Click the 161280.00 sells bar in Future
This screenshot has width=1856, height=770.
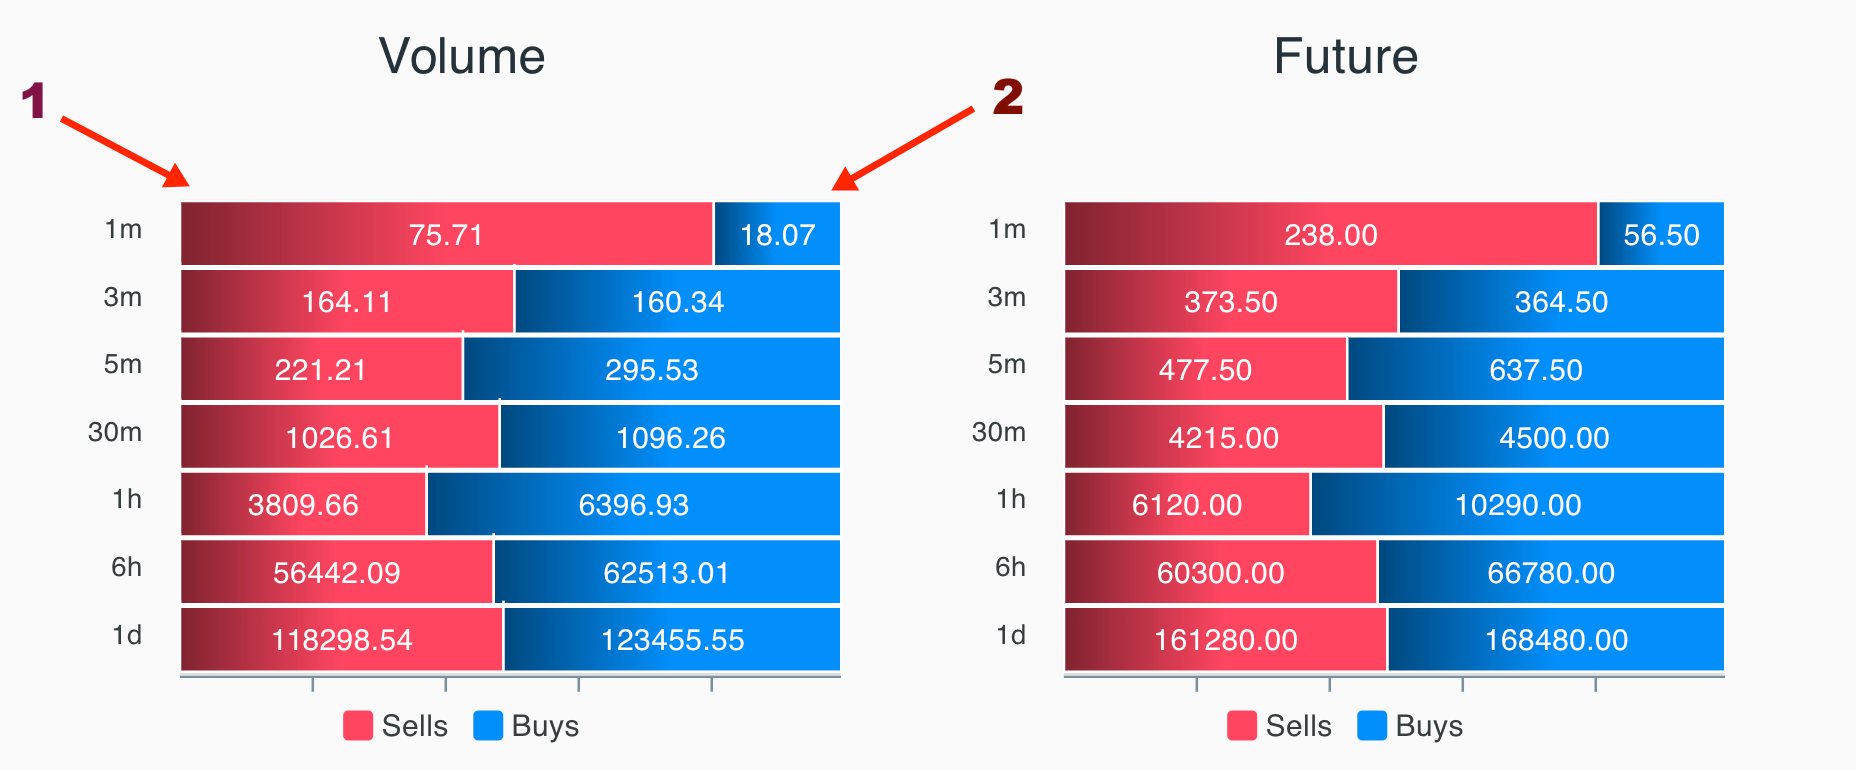point(1225,639)
